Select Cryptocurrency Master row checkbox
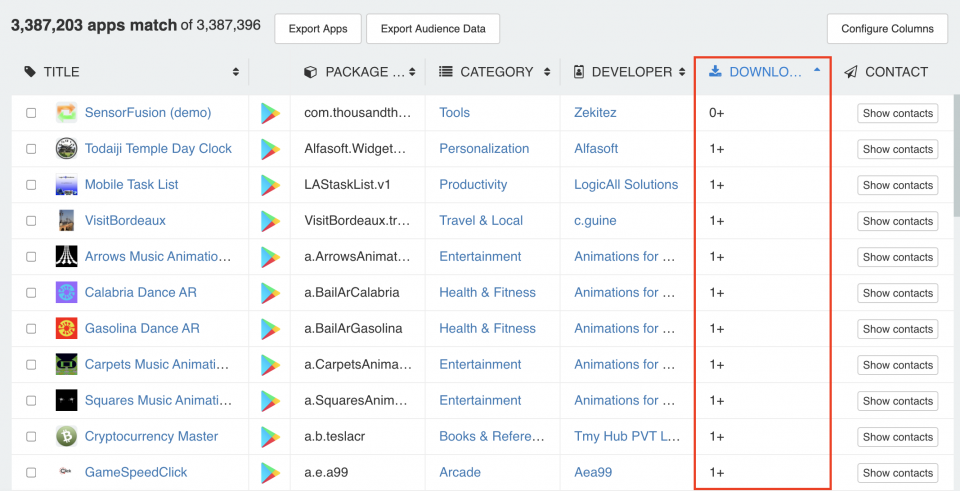Image resolution: width=960 pixels, height=491 pixels. click(x=31, y=437)
